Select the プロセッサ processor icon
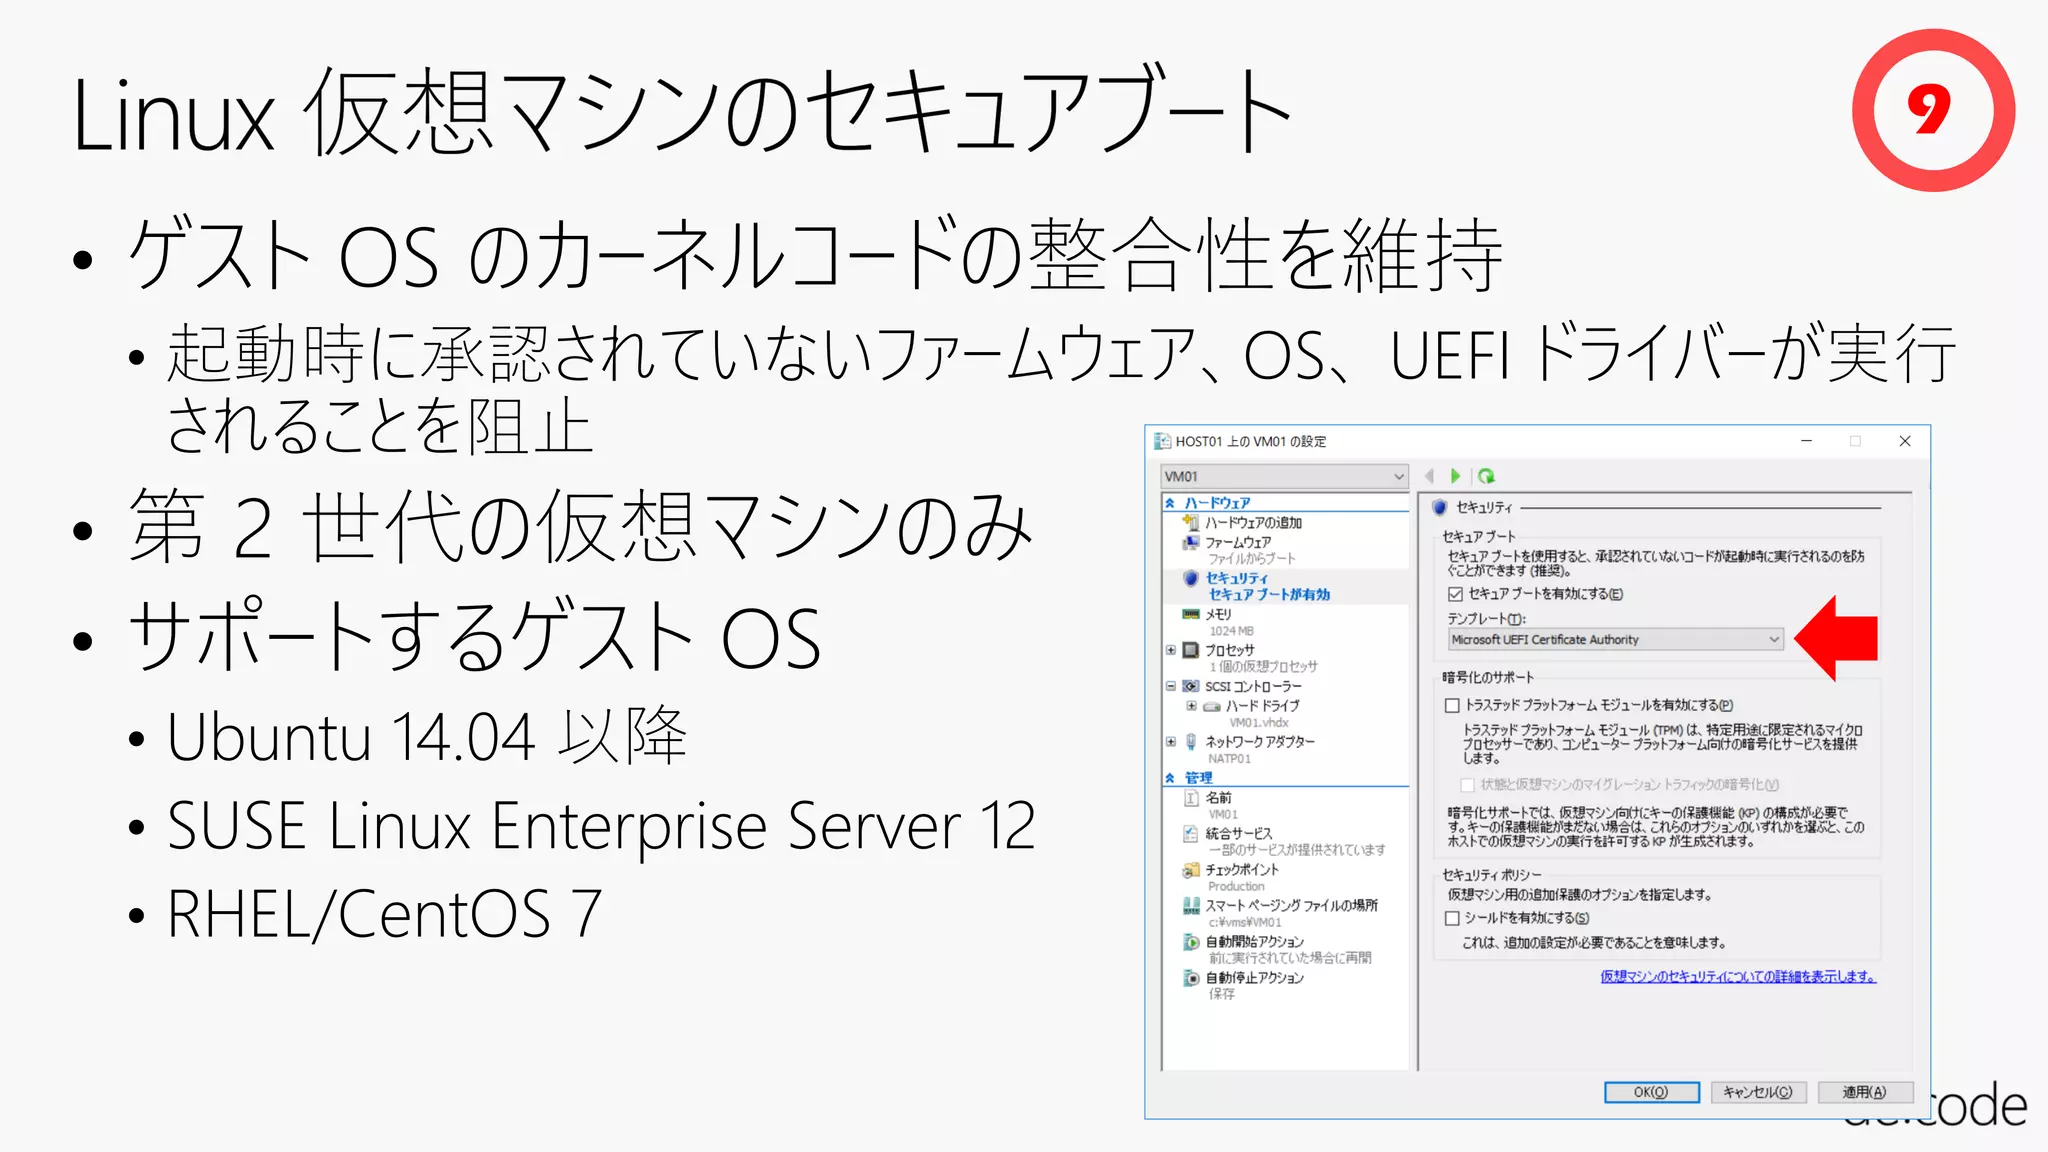The width and height of the screenshot is (2048, 1152). (1191, 650)
